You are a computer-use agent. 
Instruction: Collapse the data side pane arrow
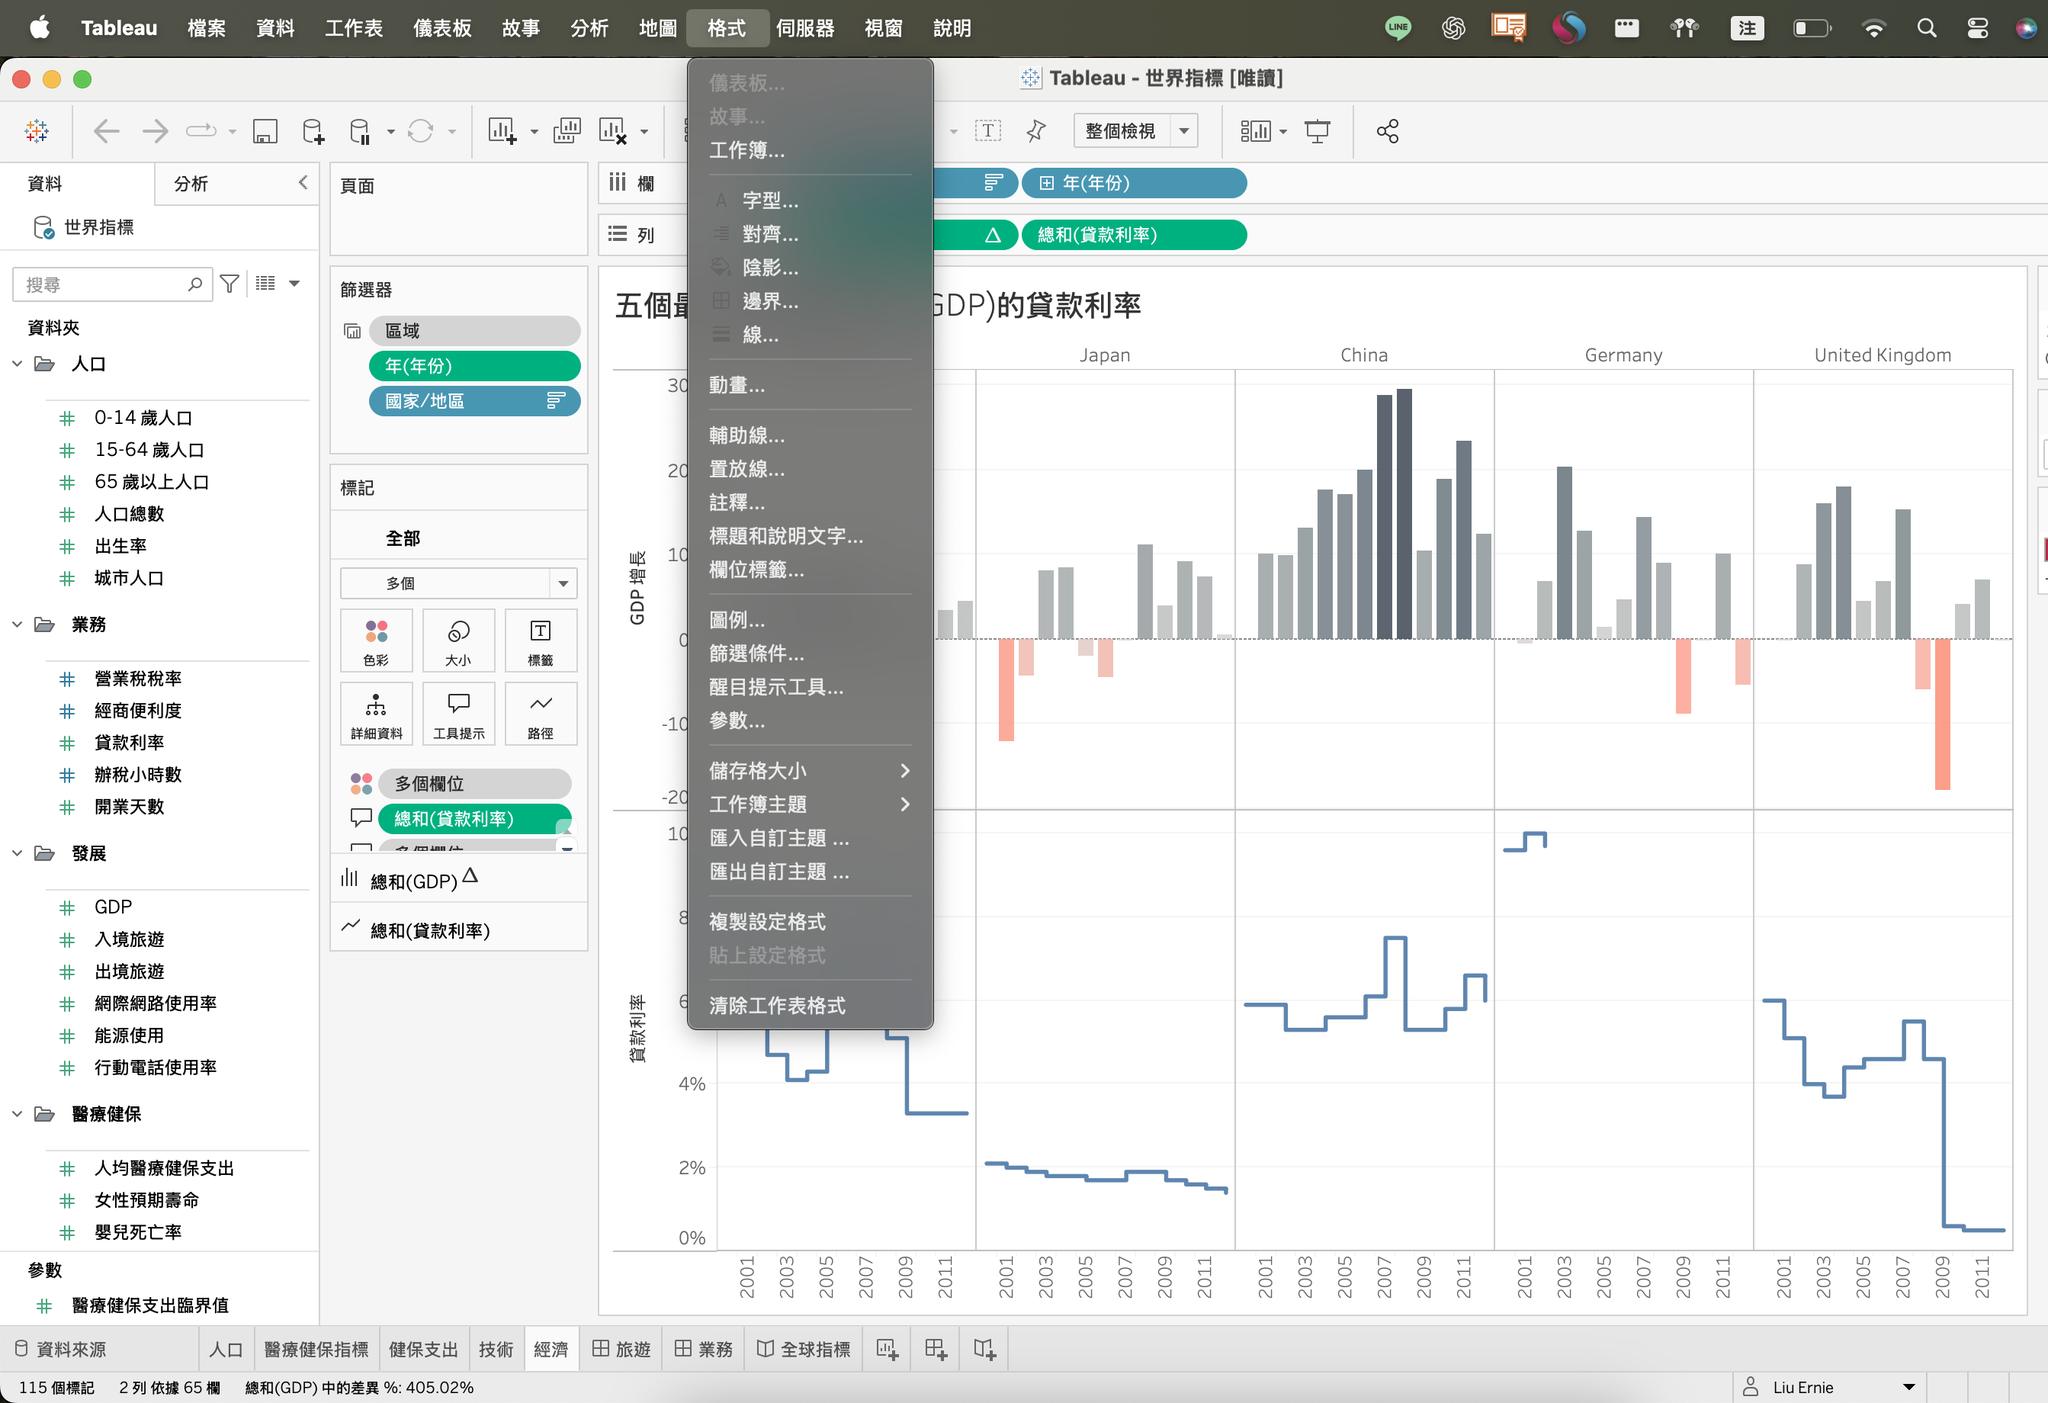(x=303, y=182)
